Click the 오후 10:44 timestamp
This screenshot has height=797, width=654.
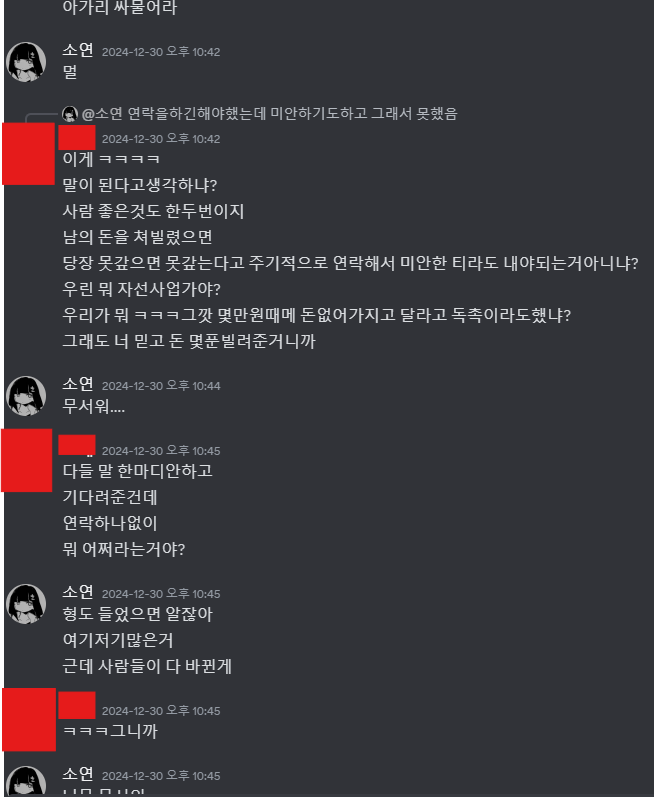pyautogui.click(x=161, y=386)
